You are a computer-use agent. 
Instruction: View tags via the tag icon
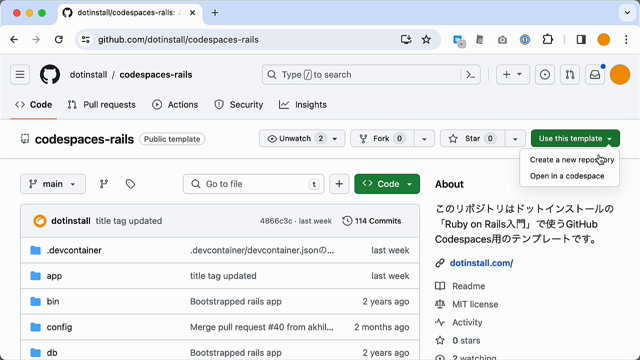130,184
